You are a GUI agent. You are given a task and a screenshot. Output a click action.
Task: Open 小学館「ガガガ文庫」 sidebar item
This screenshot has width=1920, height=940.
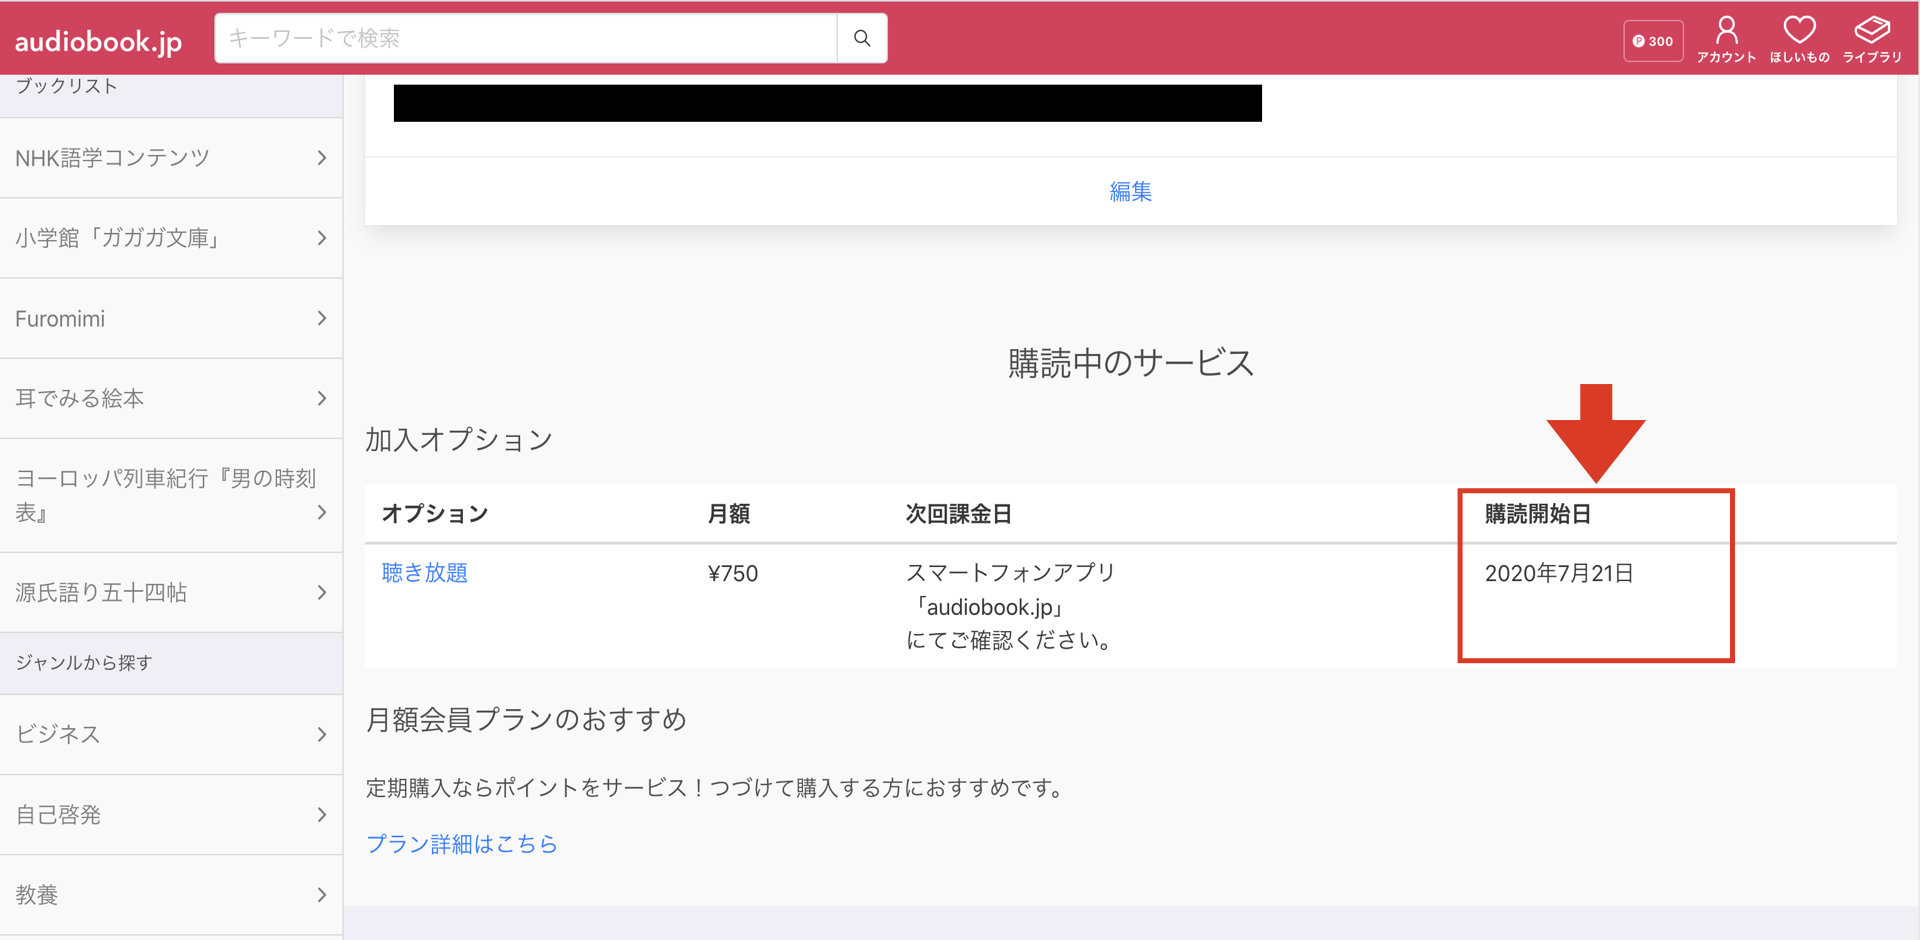coord(171,238)
